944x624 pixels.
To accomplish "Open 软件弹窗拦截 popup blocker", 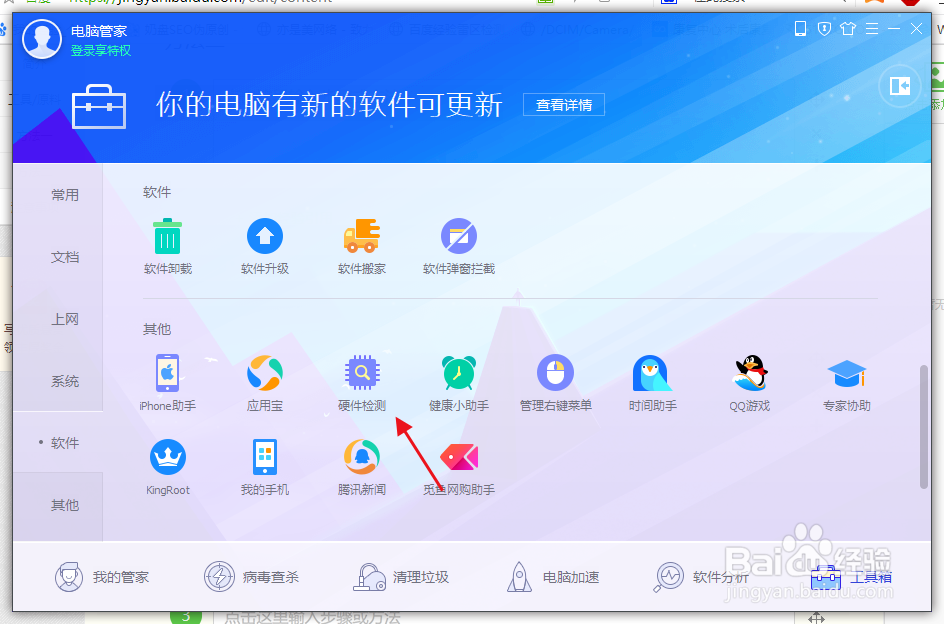I will pos(458,240).
